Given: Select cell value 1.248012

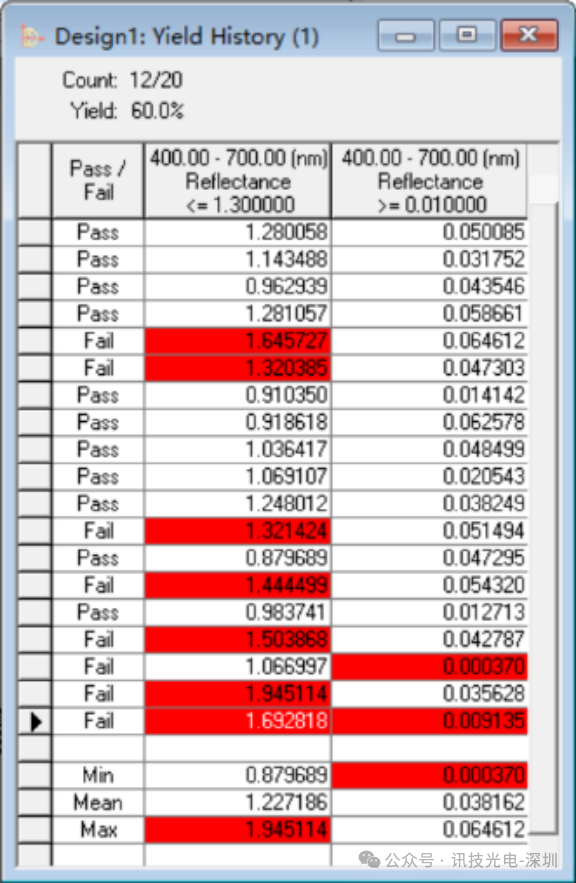Looking at the screenshot, I should 238,503.
